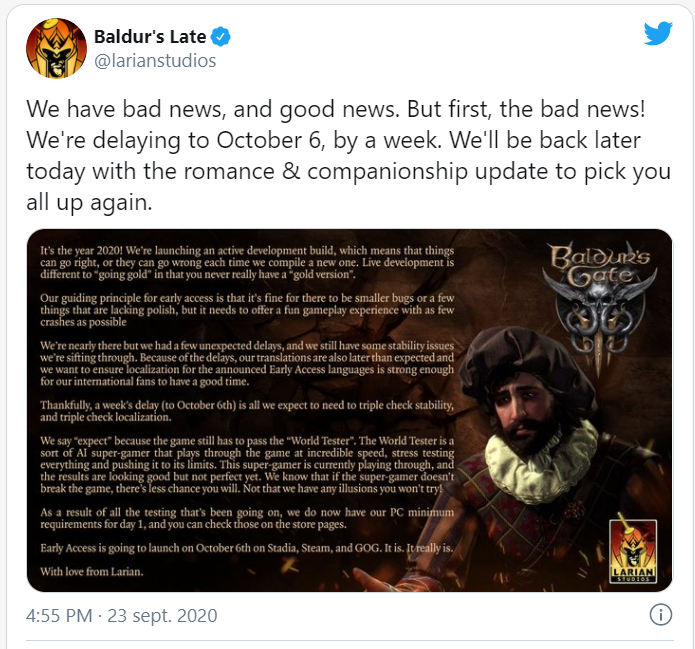Screen dimensions: 695x649
Task: Click the PC minimum requirements paragraph
Action: (247, 518)
